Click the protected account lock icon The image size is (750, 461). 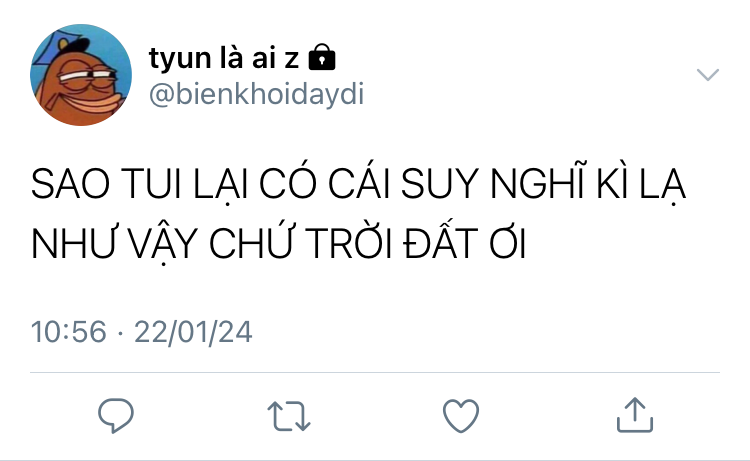pyautogui.click(x=322, y=57)
